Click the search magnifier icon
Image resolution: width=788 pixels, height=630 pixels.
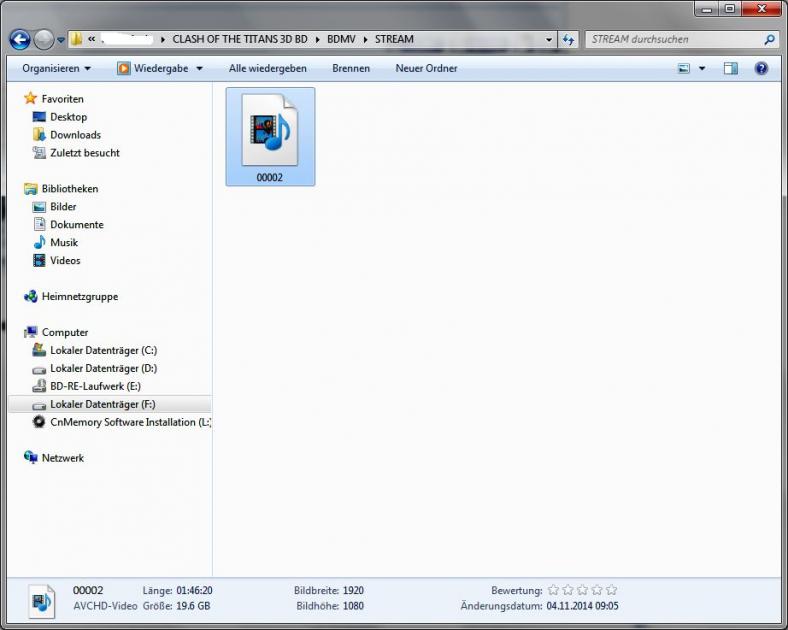coord(769,39)
